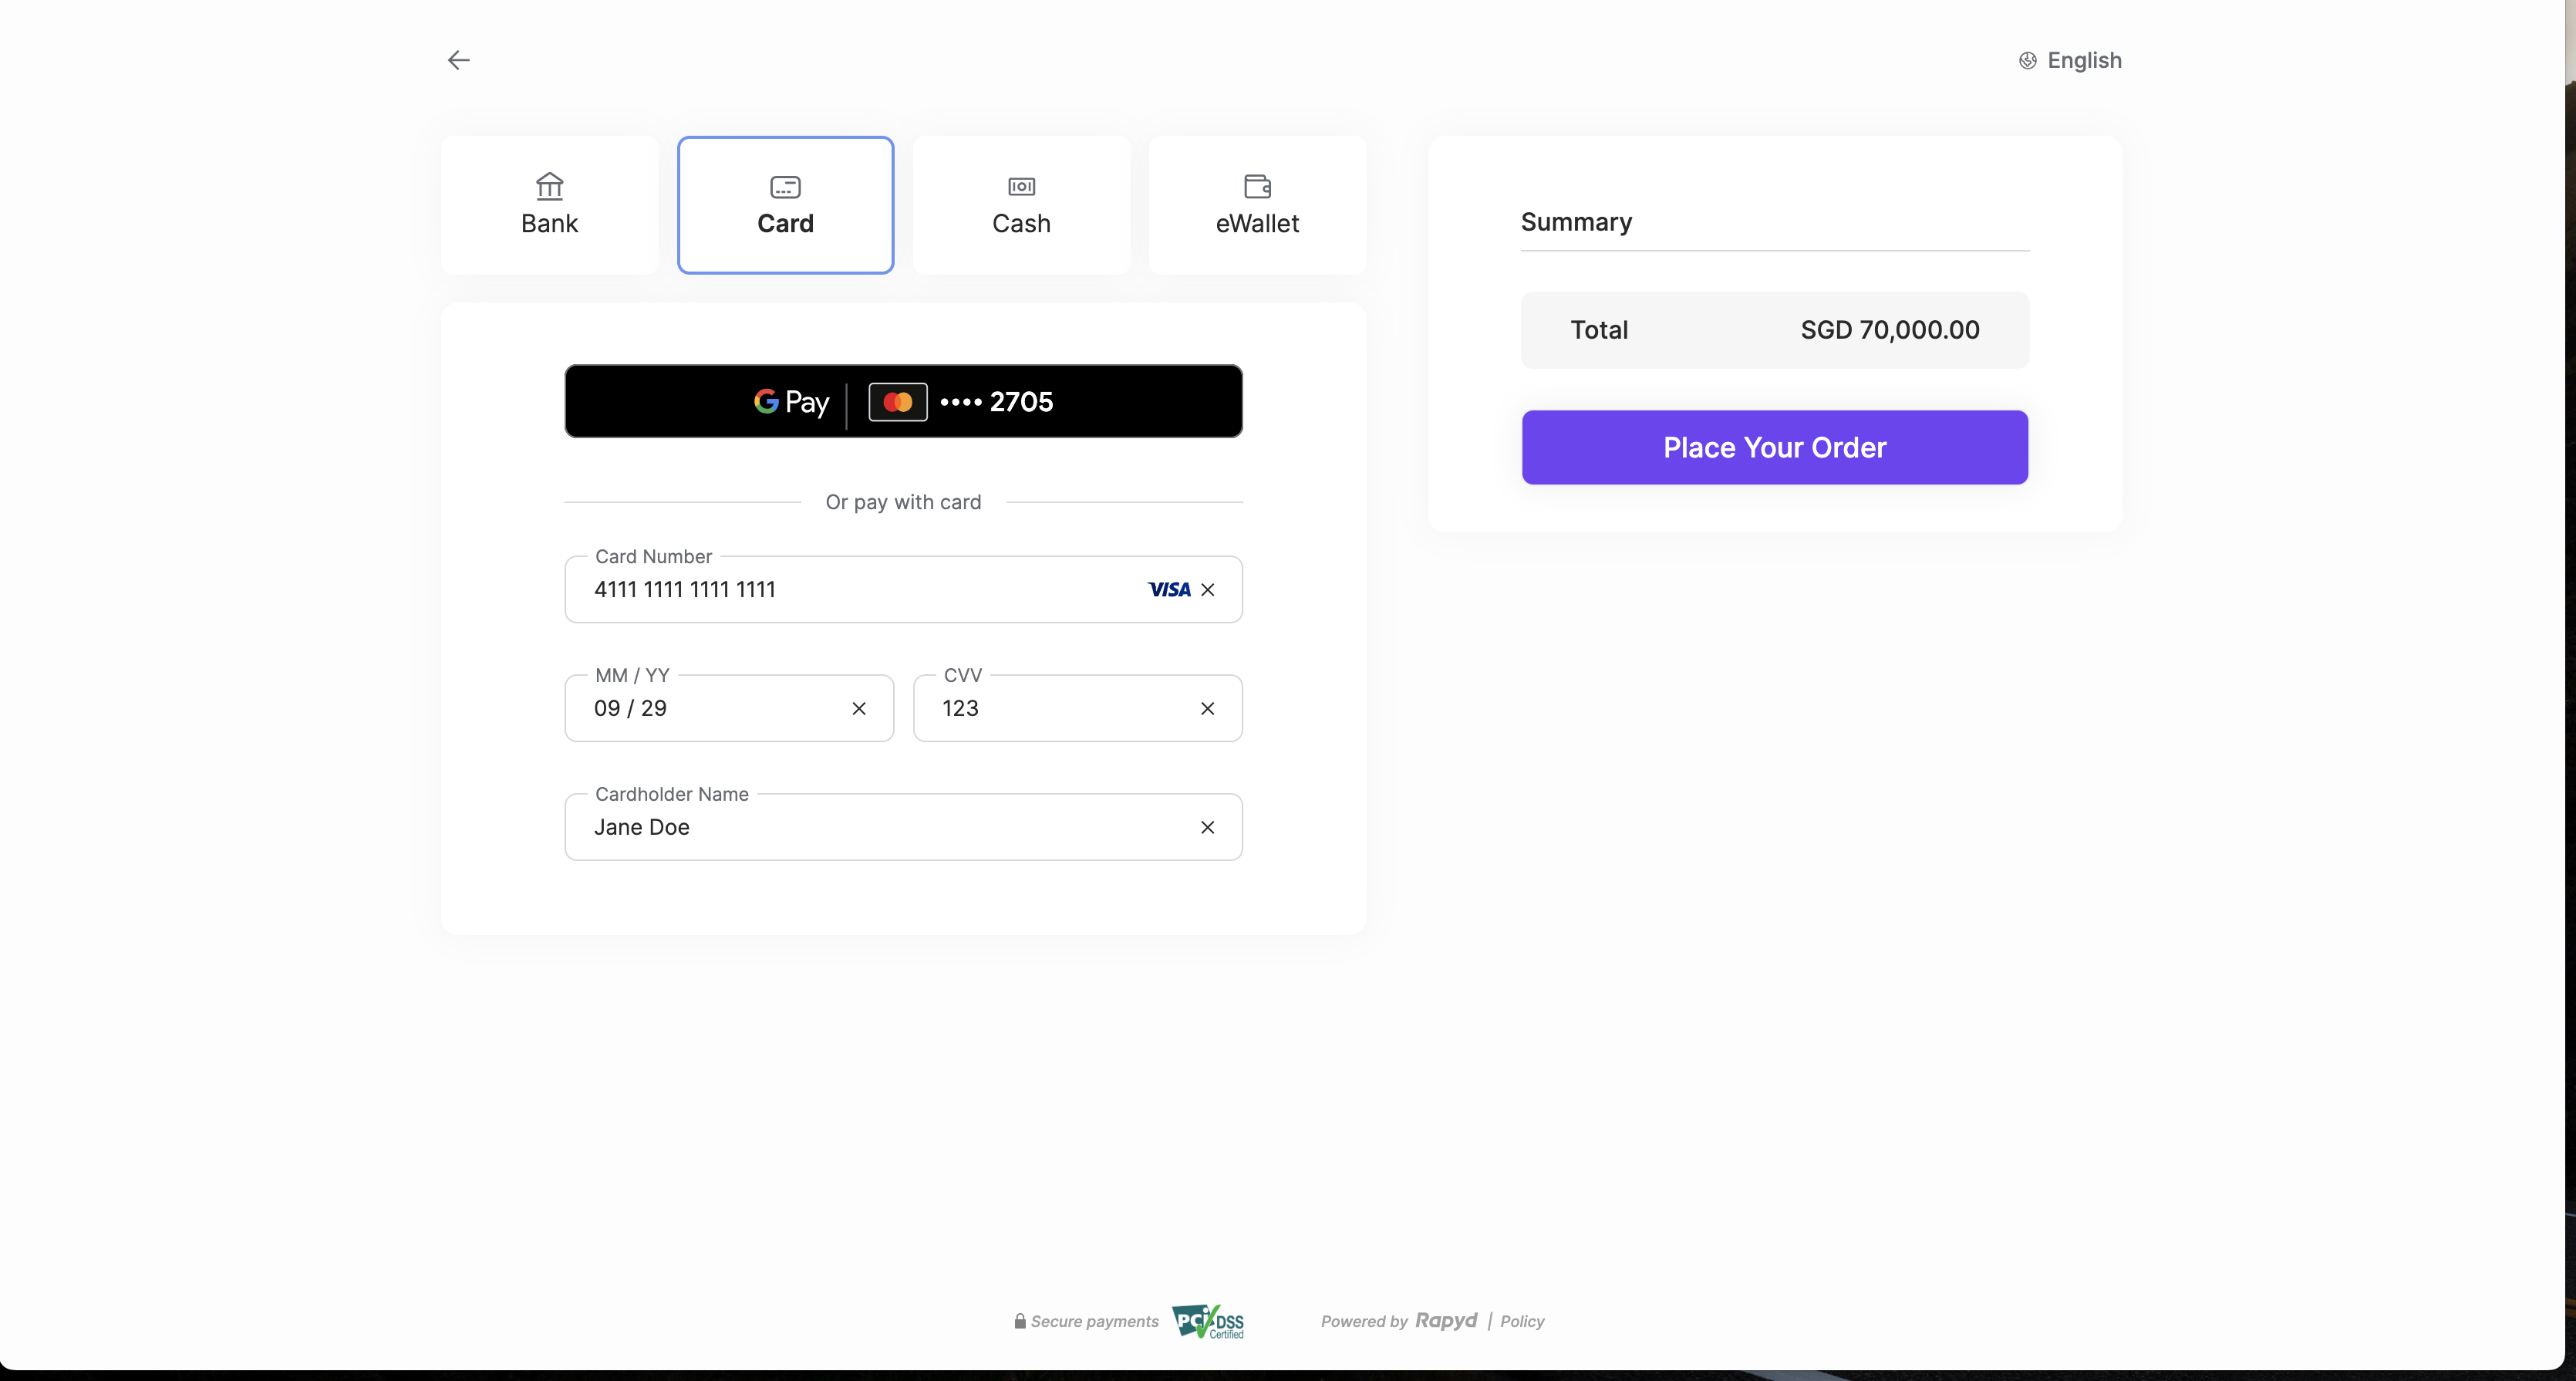Open the English language selector

coord(2084,61)
